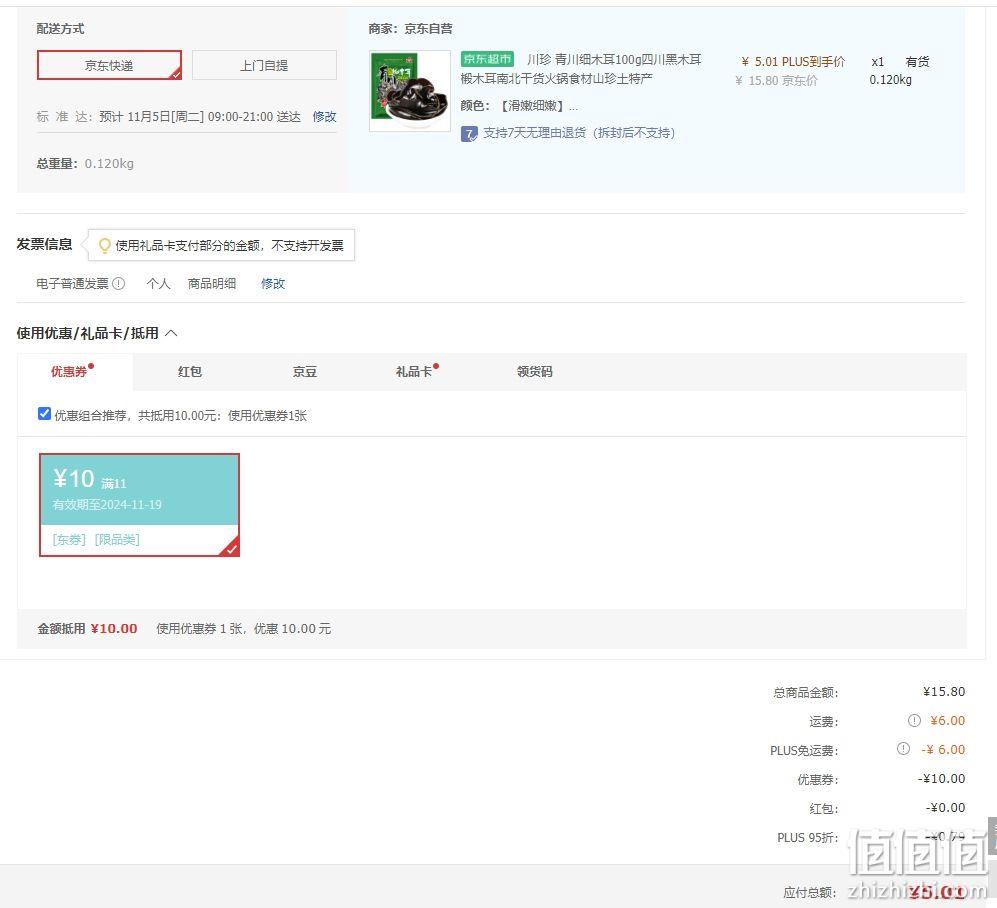Image resolution: width=997 pixels, height=908 pixels.
Task: Click the 商品明细 invoice content text
Action: 212,284
